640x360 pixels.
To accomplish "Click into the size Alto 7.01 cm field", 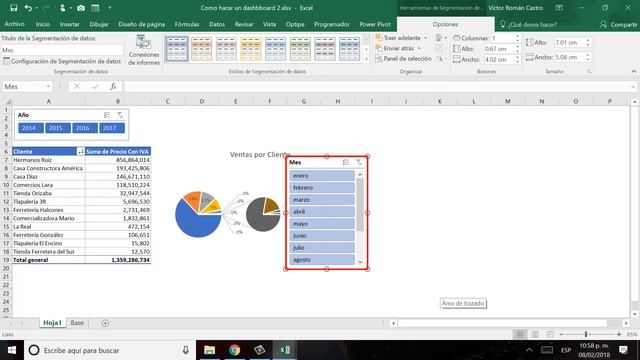I will pos(569,42).
